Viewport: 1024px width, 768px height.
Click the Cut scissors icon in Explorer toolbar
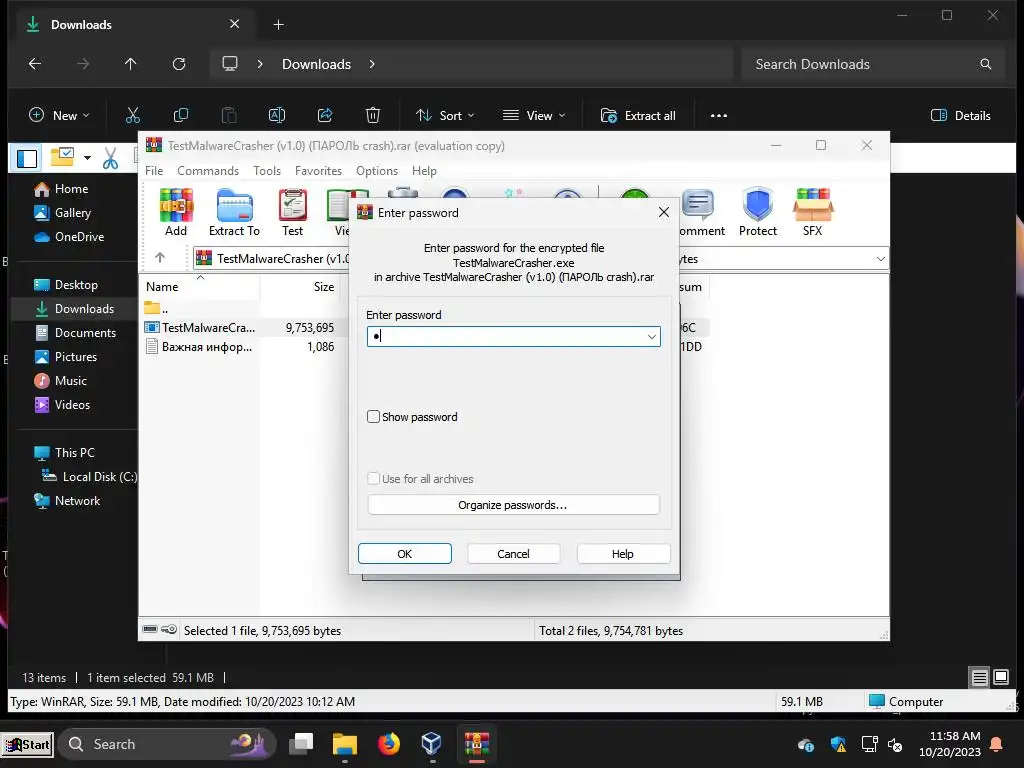(133, 116)
